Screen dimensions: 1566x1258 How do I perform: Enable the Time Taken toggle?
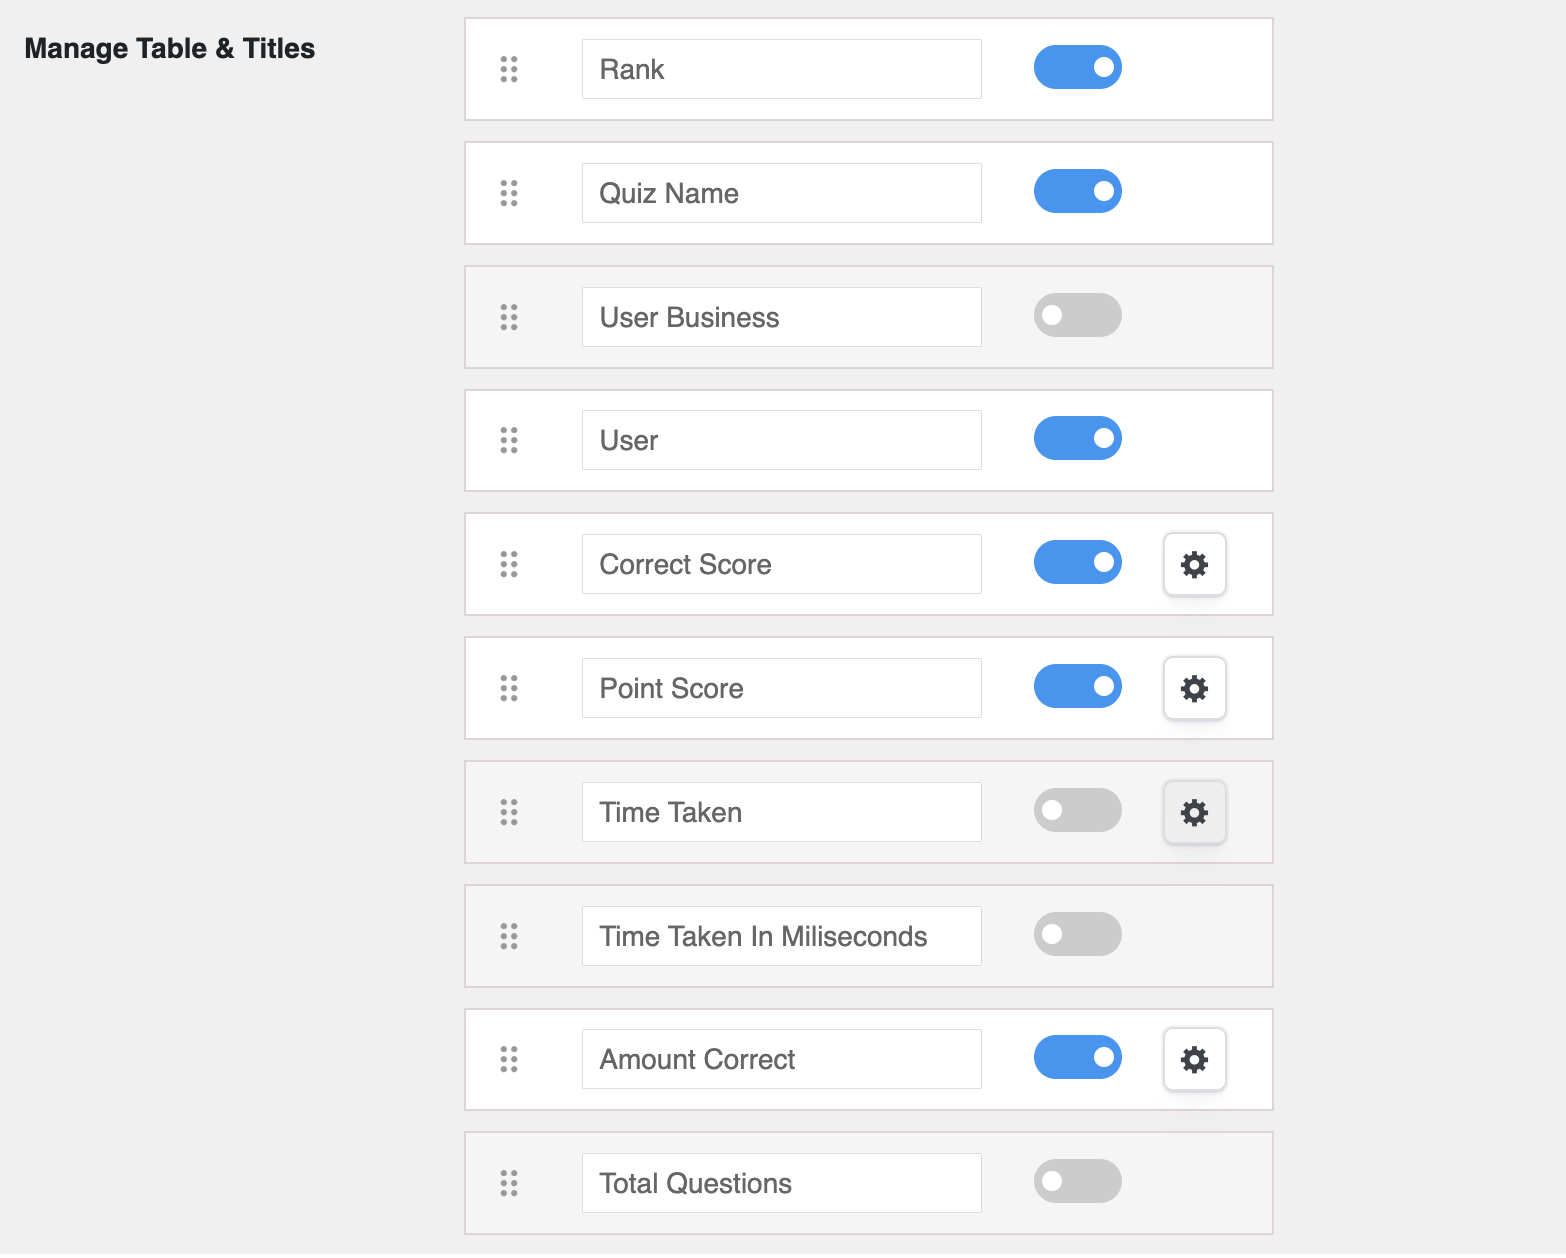pos(1077,810)
